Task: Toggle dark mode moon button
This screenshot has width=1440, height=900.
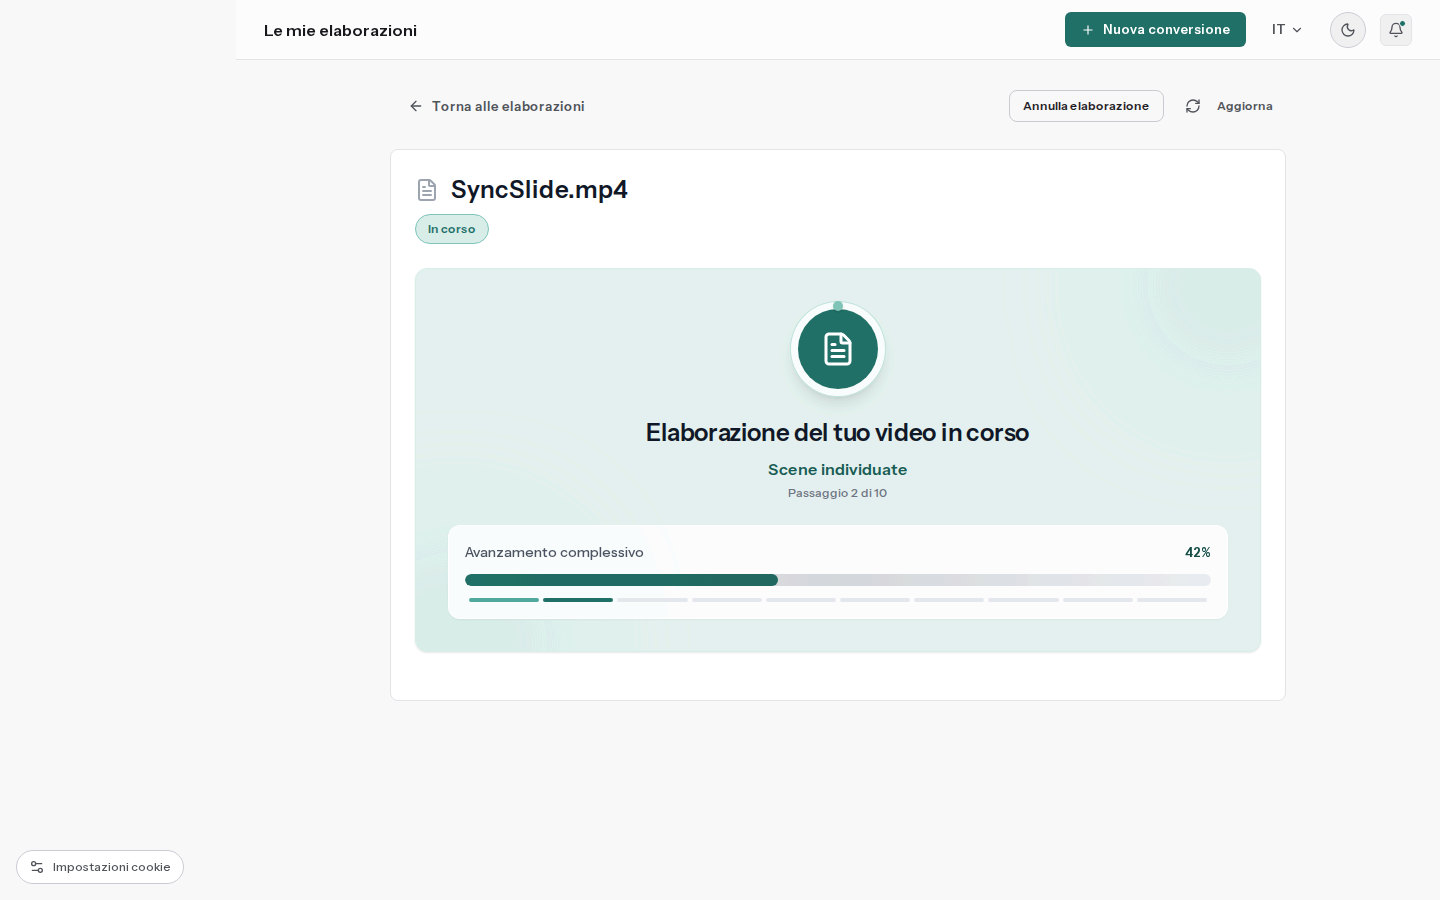Action: point(1348,30)
